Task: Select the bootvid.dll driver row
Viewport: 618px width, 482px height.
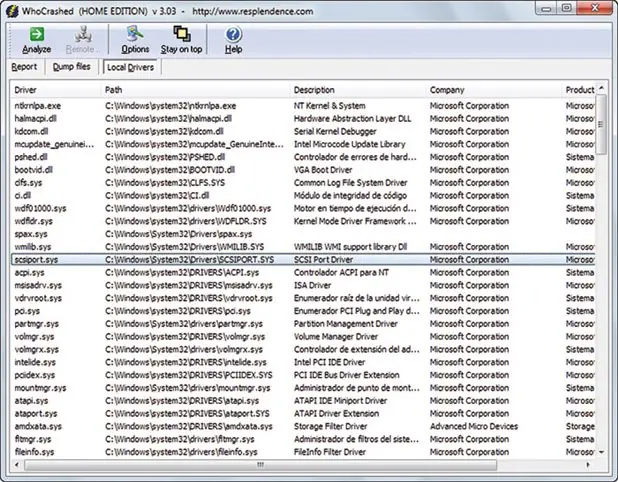Action: [x=303, y=170]
